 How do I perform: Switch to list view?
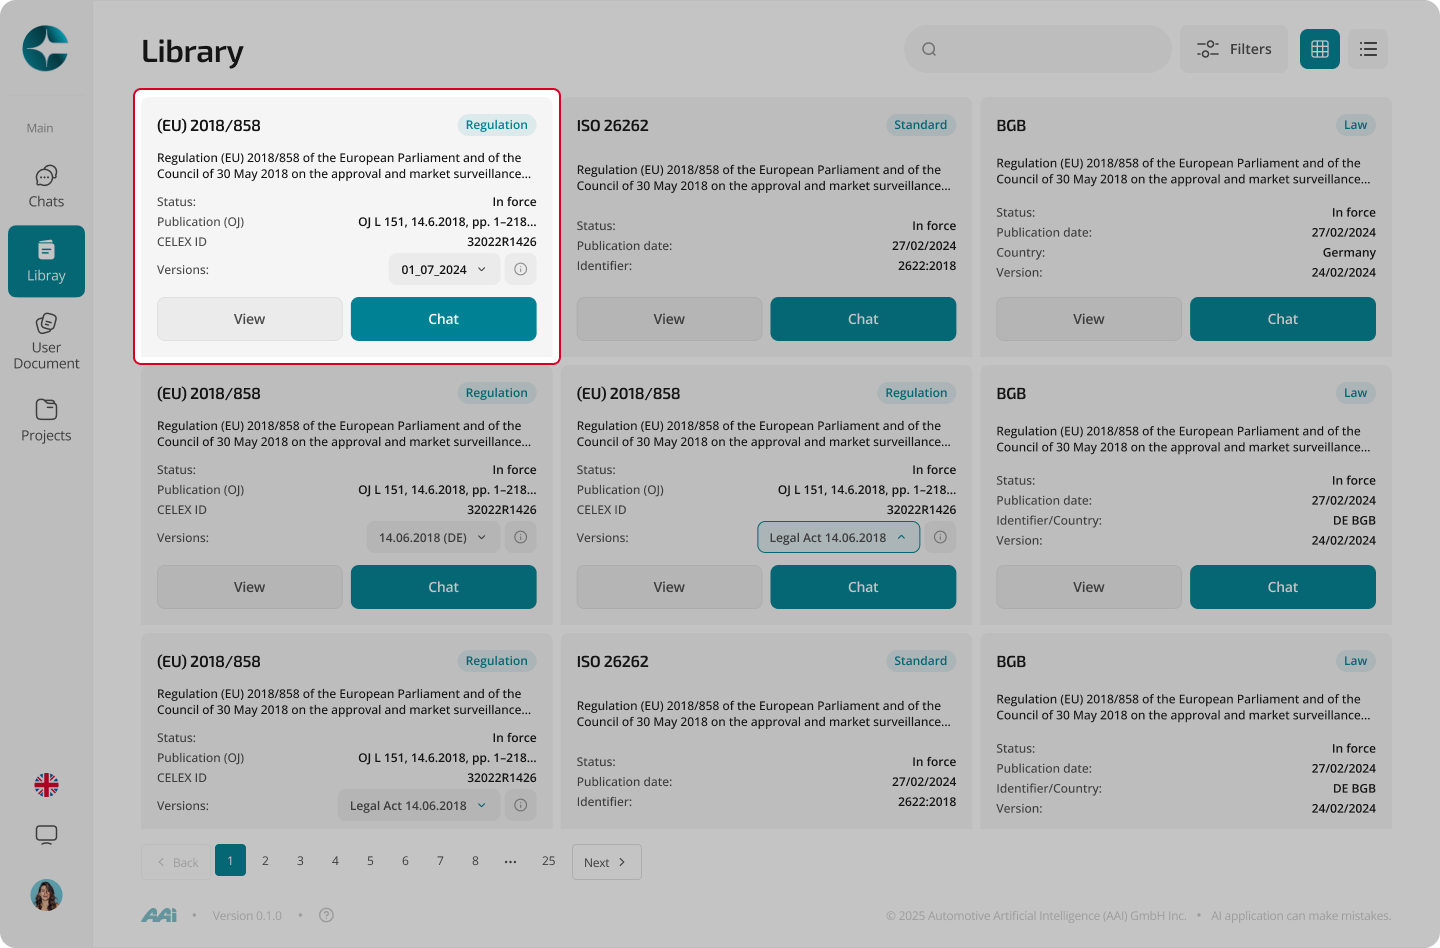coord(1368,49)
